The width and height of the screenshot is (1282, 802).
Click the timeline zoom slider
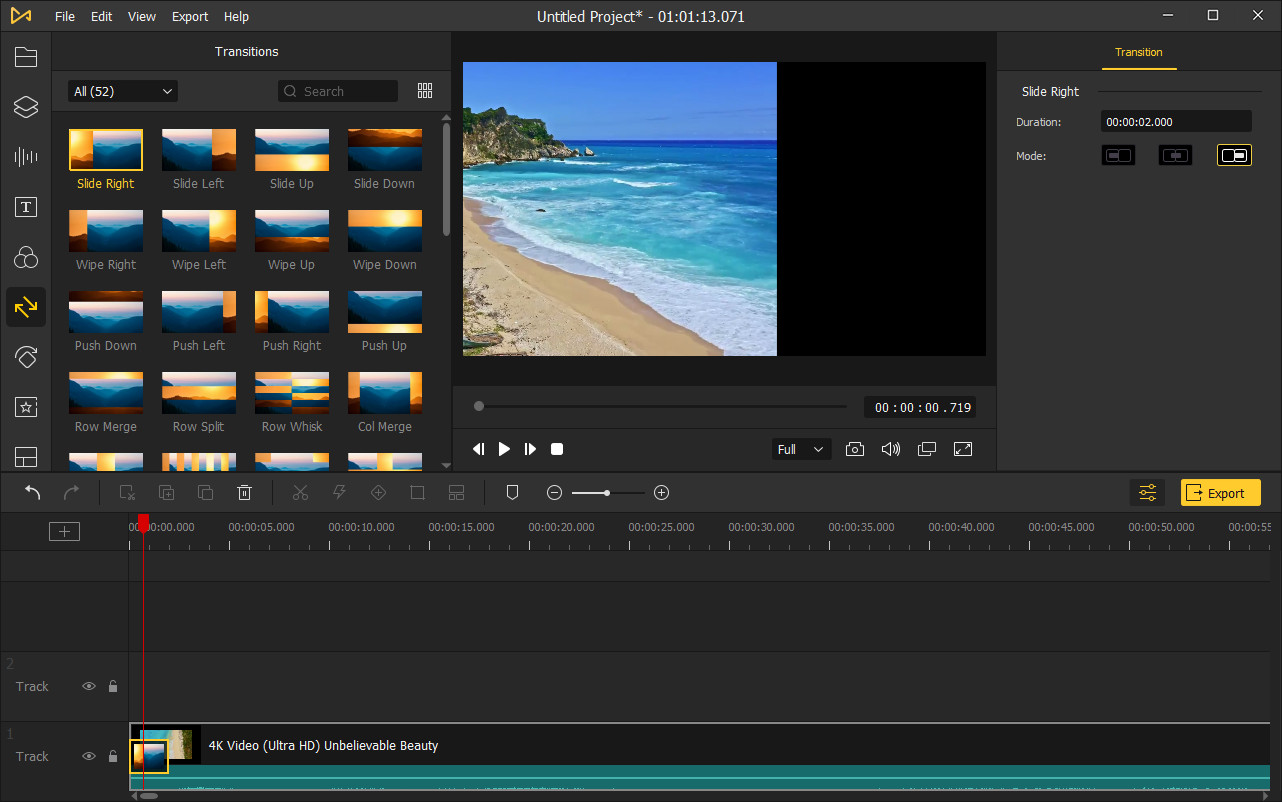(607, 493)
